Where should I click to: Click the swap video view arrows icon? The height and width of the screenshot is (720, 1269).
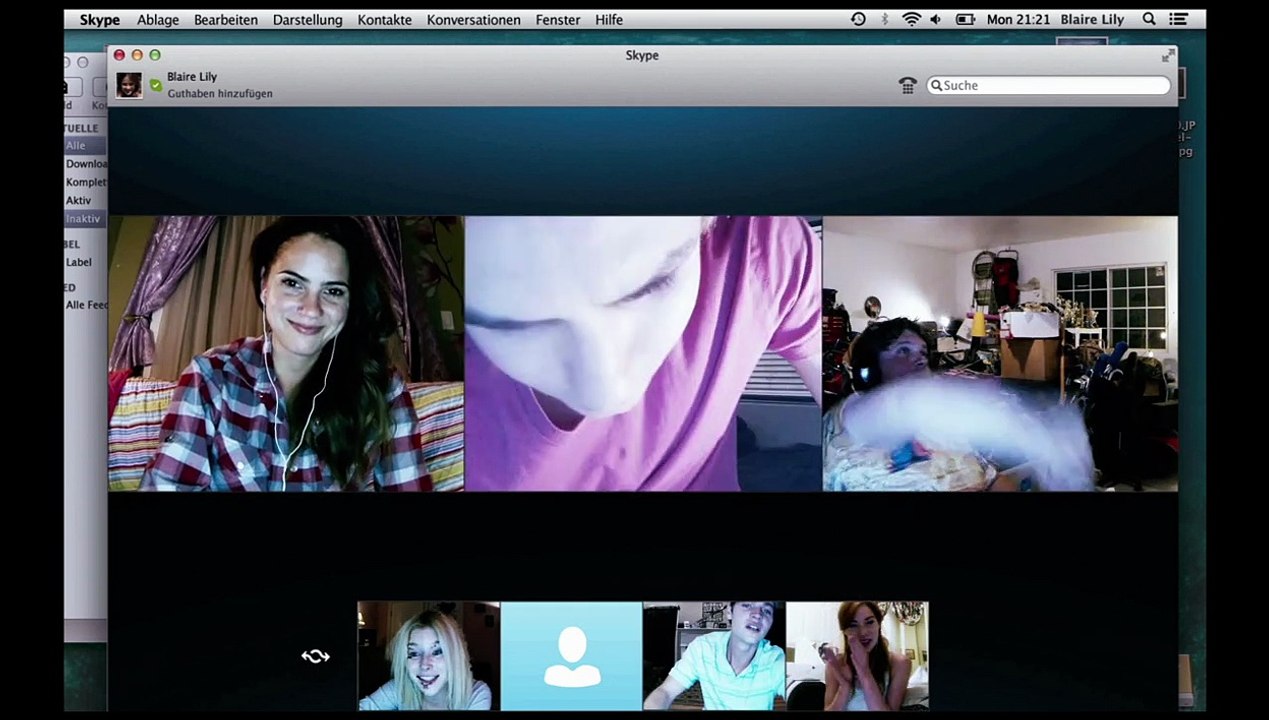click(x=315, y=656)
